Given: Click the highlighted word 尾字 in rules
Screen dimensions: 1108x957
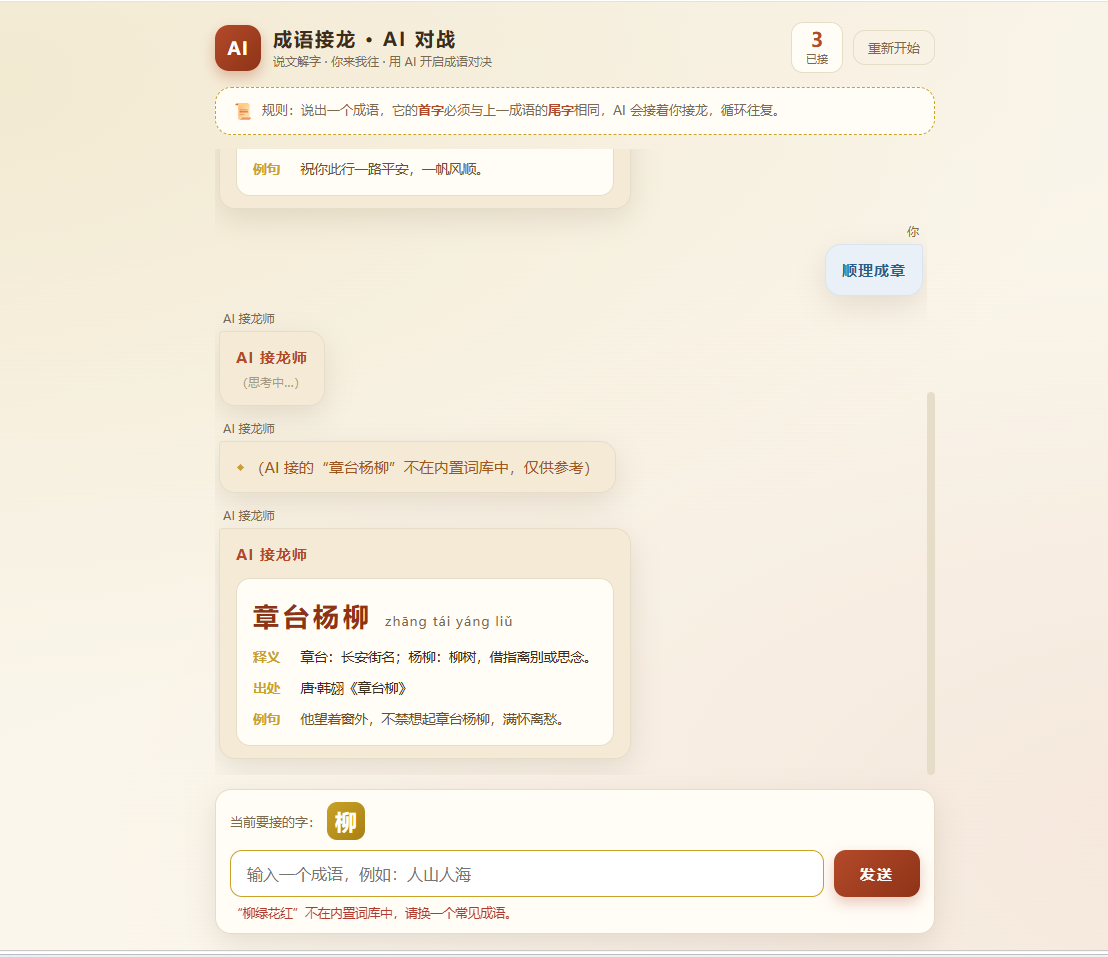Looking at the screenshot, I should pyautogui.click(x=561, y=110).
